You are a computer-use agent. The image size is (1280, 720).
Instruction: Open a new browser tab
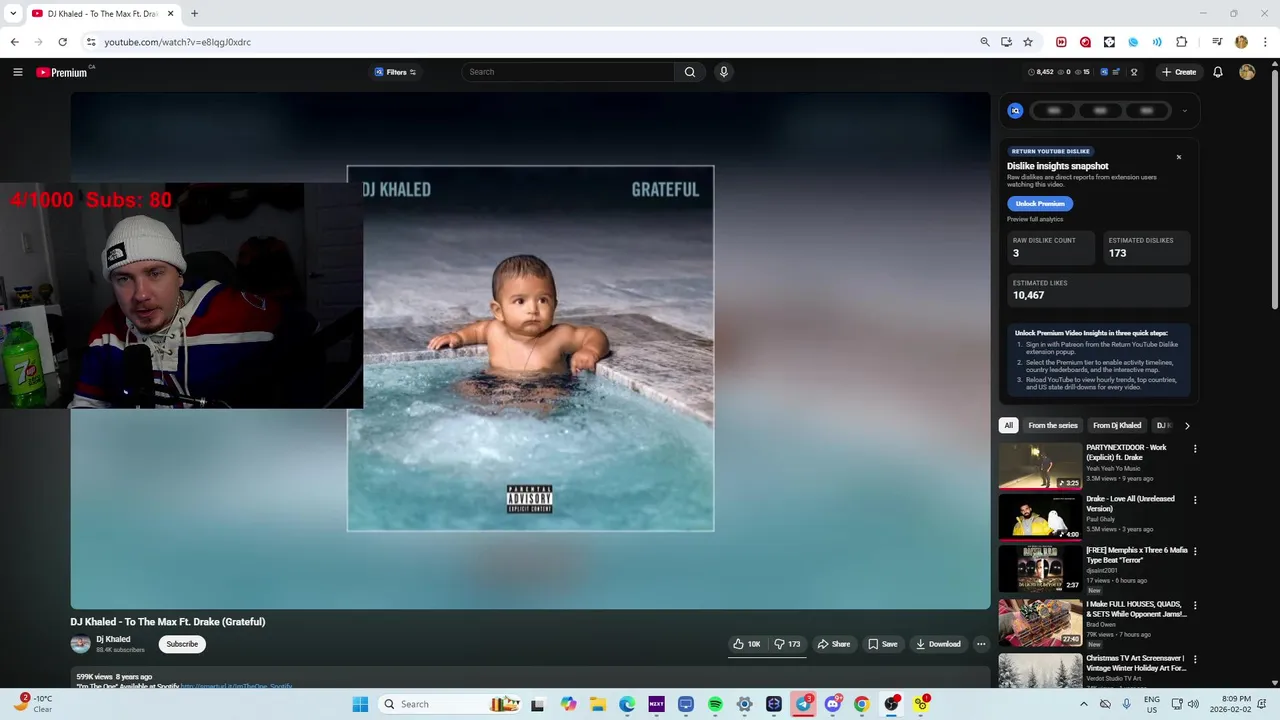(194, 14)
